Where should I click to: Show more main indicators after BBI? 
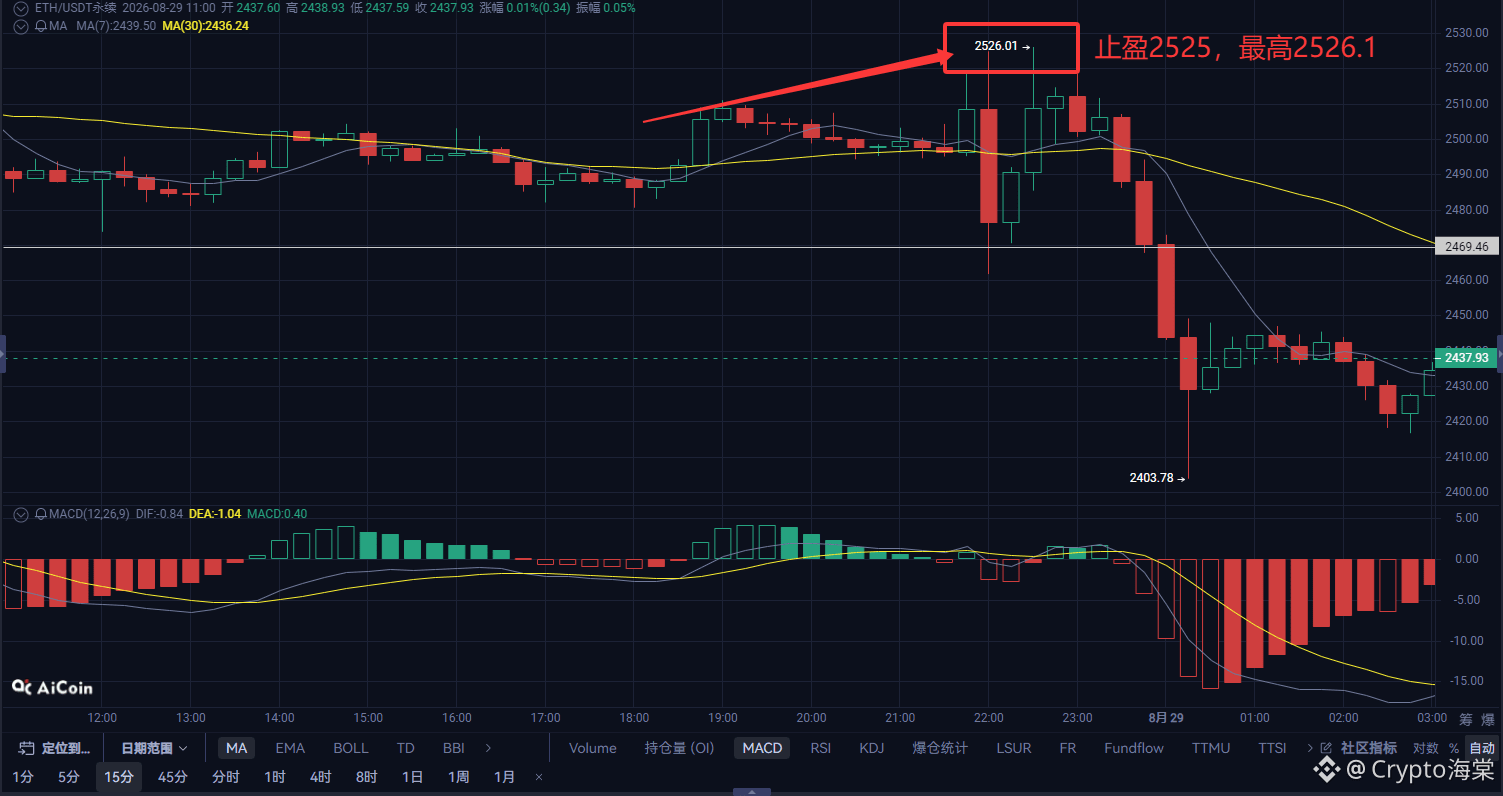pyautogui.click(x=488, y=748)
